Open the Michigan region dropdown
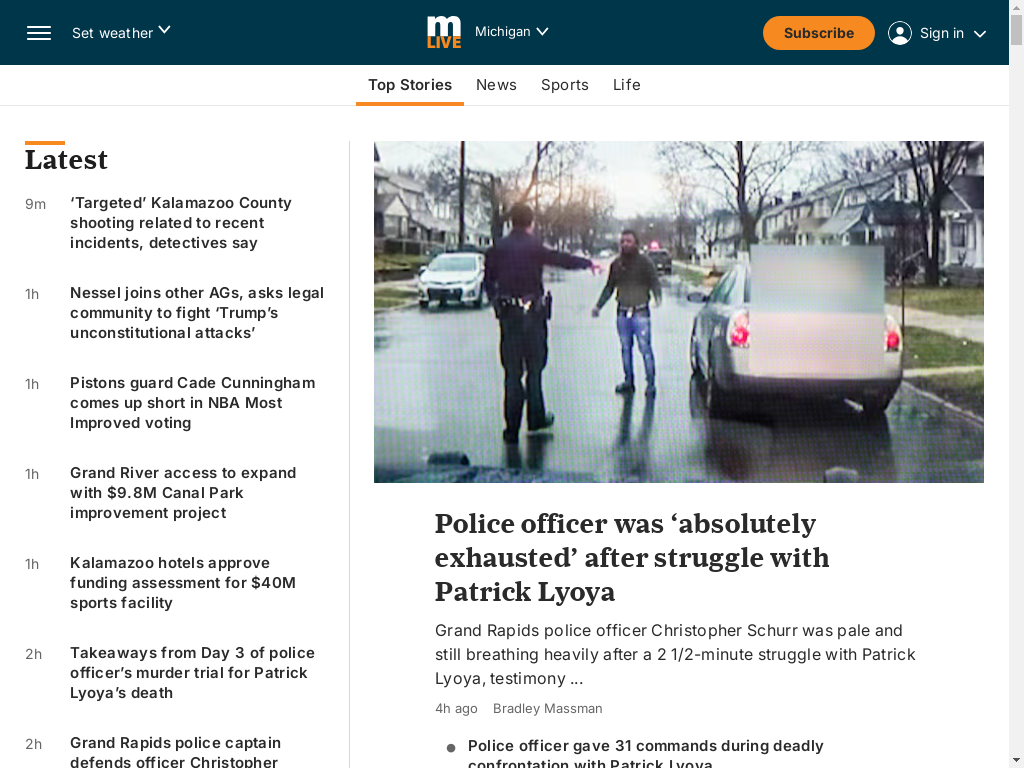The image size is (1024, 768). [511, 31]
